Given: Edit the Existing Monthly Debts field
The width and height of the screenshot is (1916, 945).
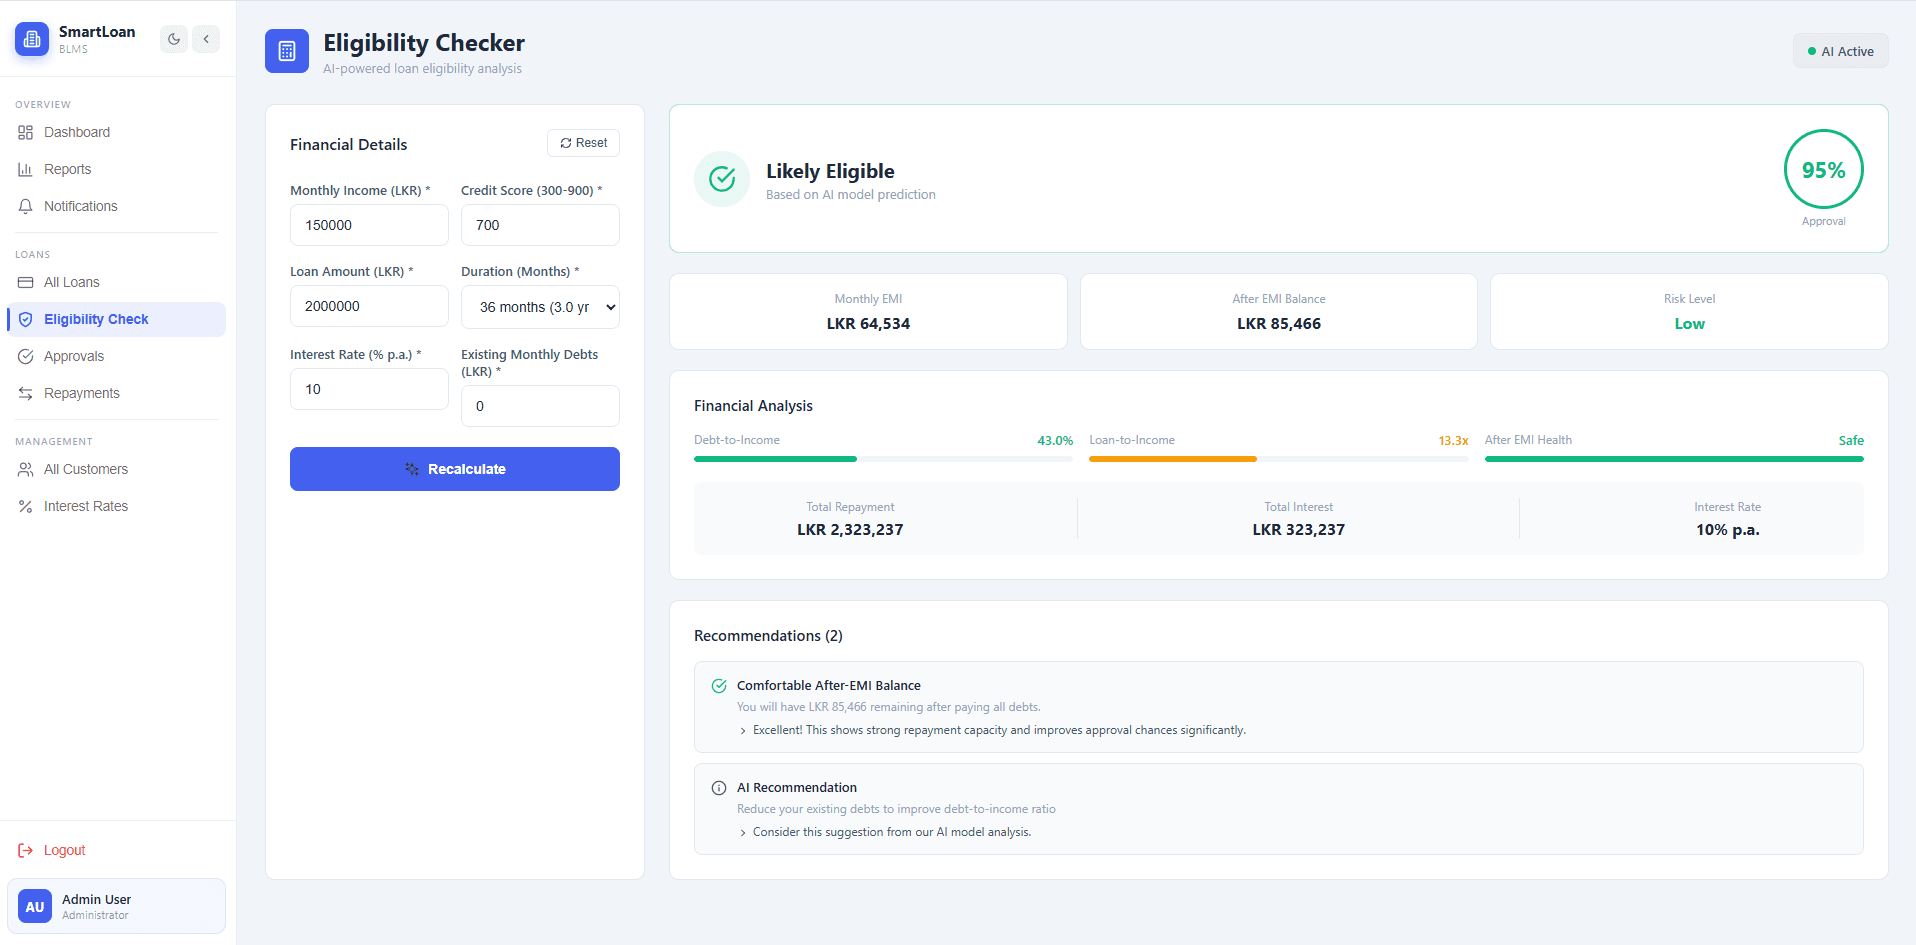Looking at the screenshot, I should (x=540, y=406).
